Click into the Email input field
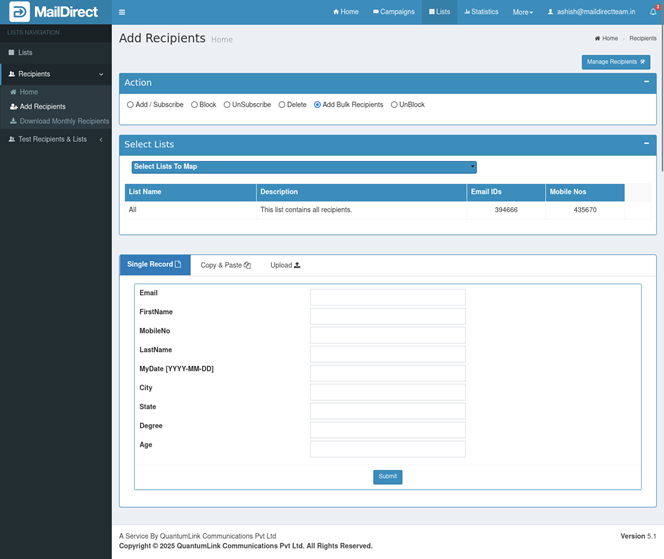664x559 pixels. (387, 297)
